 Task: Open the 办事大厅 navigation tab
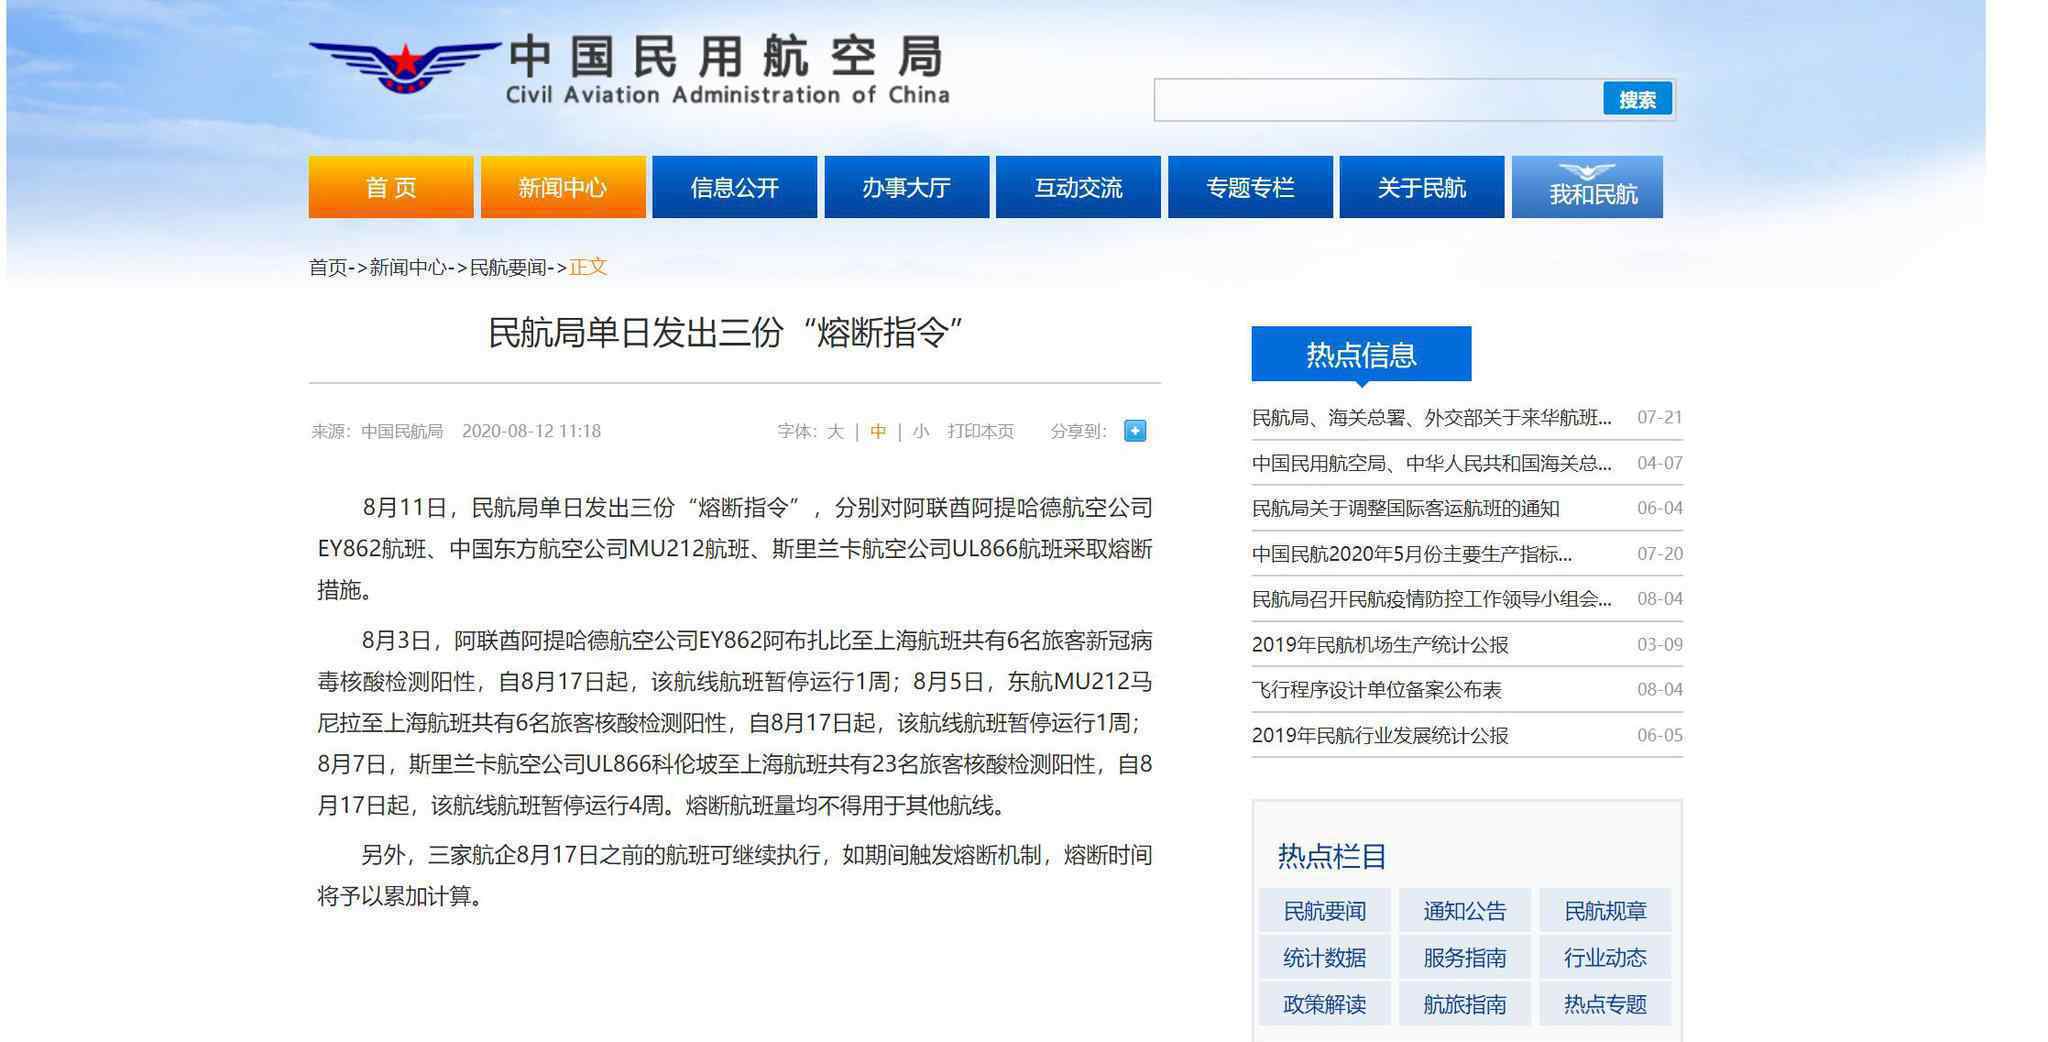[x=907, y=187]
